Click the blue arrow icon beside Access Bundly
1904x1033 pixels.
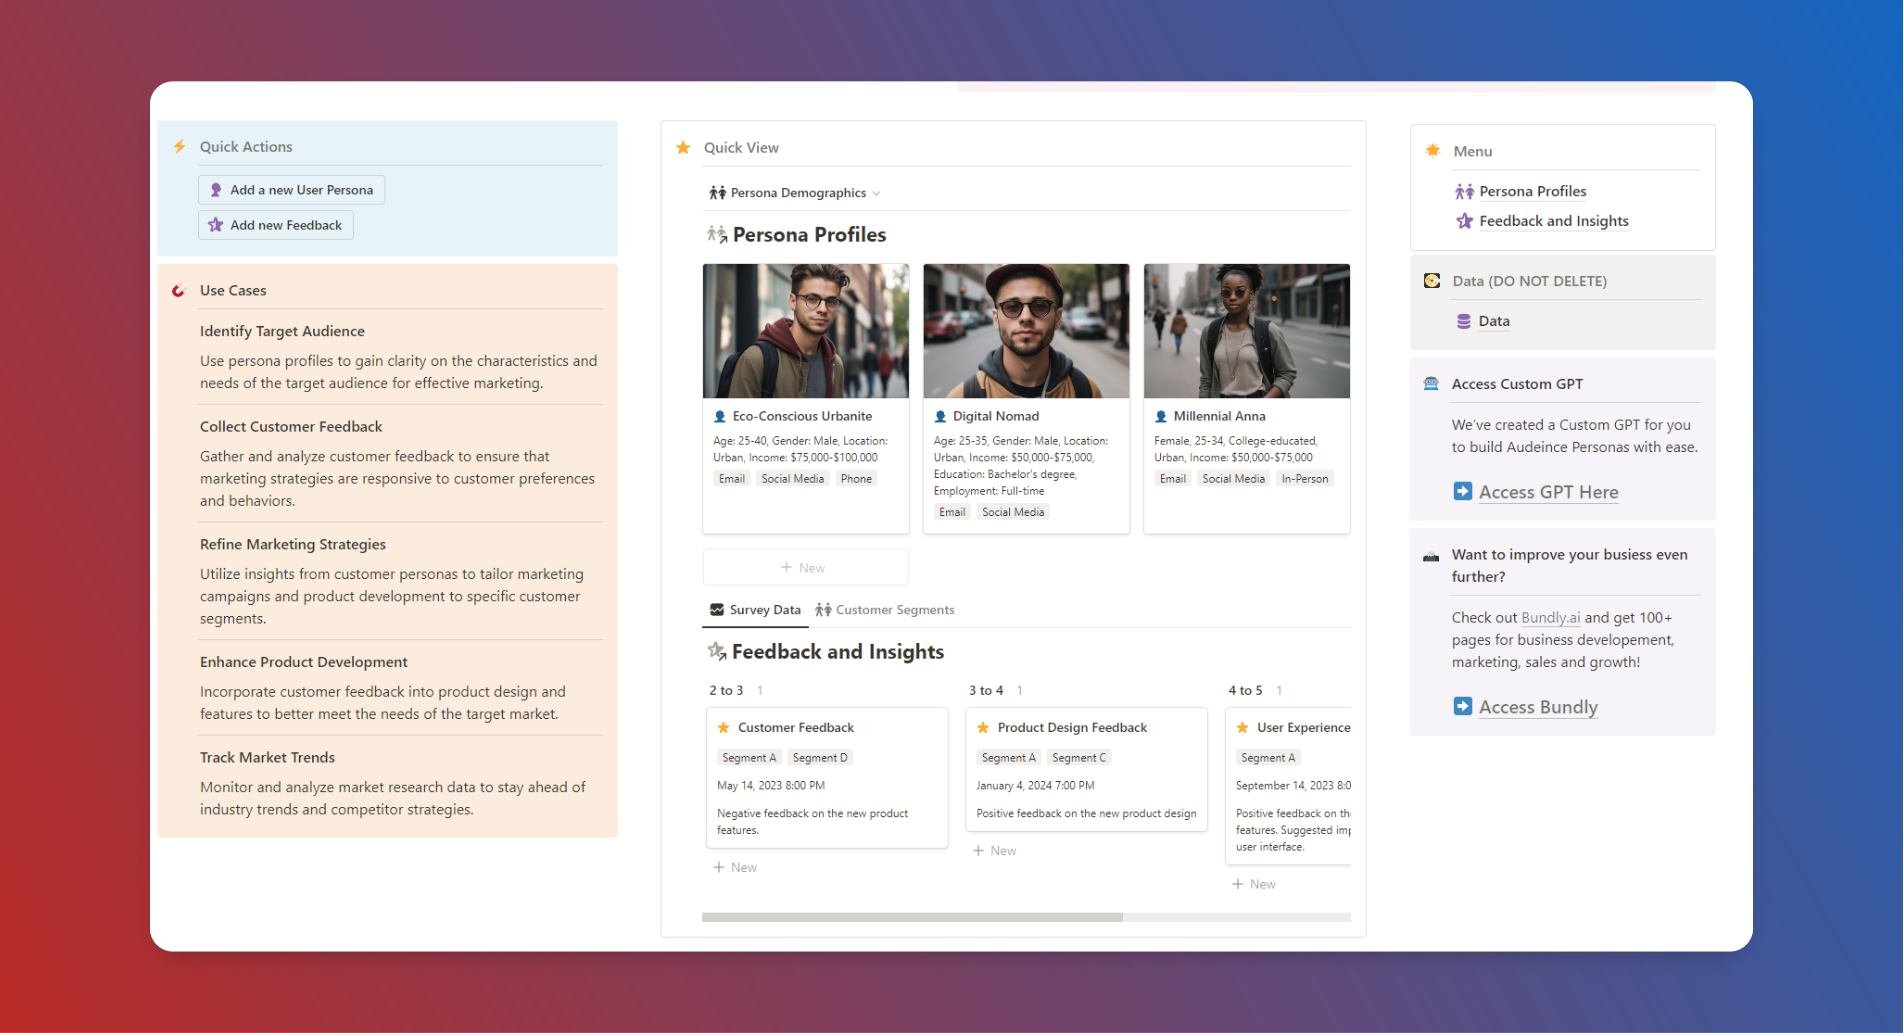pos(1463,706)
